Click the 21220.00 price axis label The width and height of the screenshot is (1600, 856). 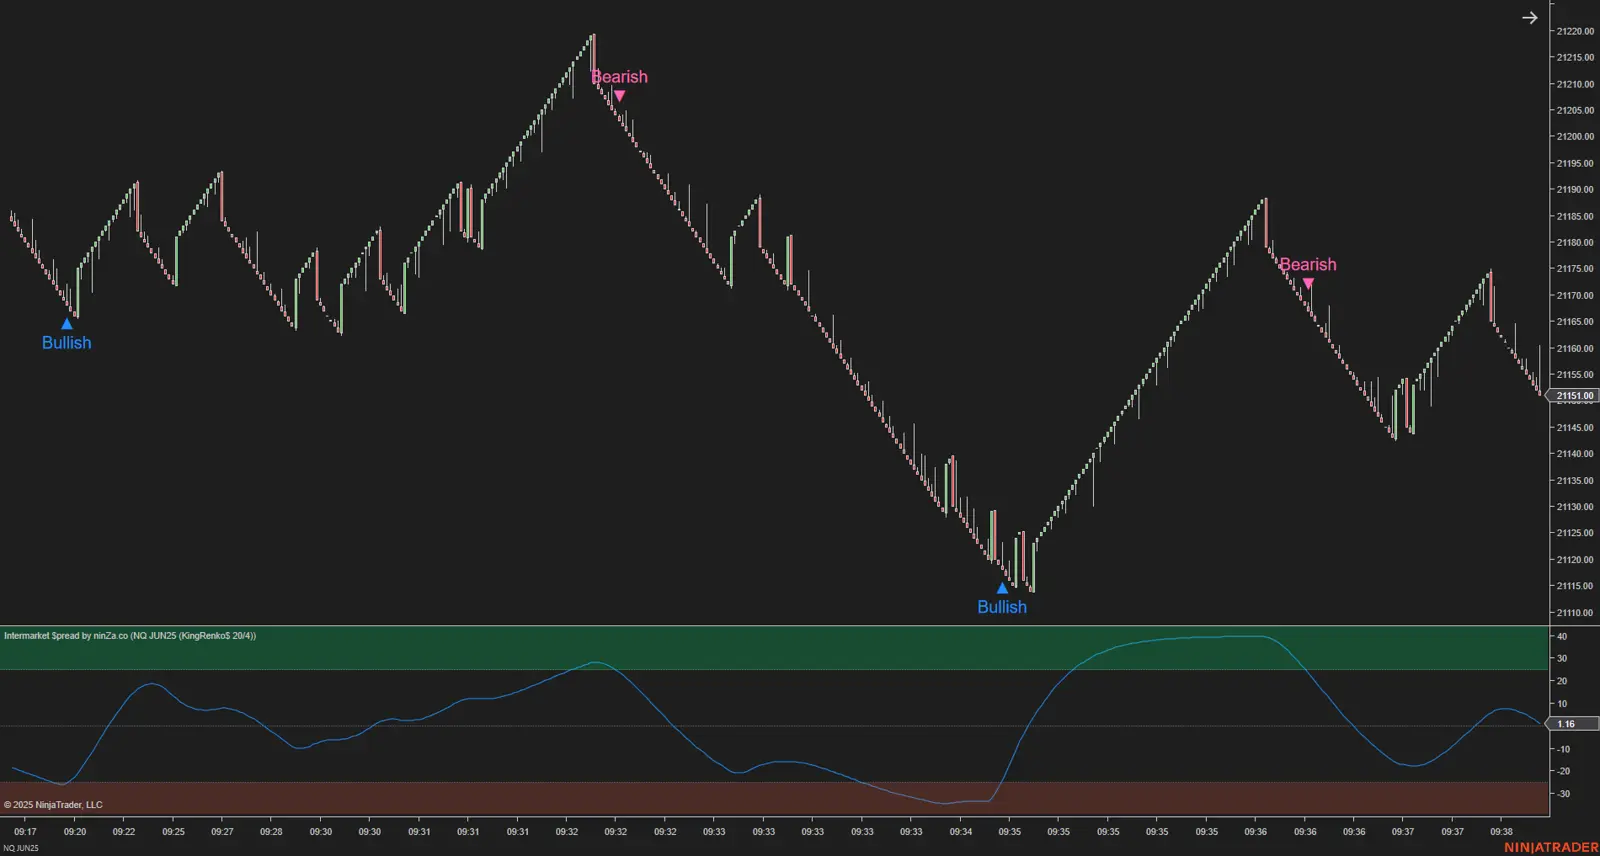point(1575,31)
